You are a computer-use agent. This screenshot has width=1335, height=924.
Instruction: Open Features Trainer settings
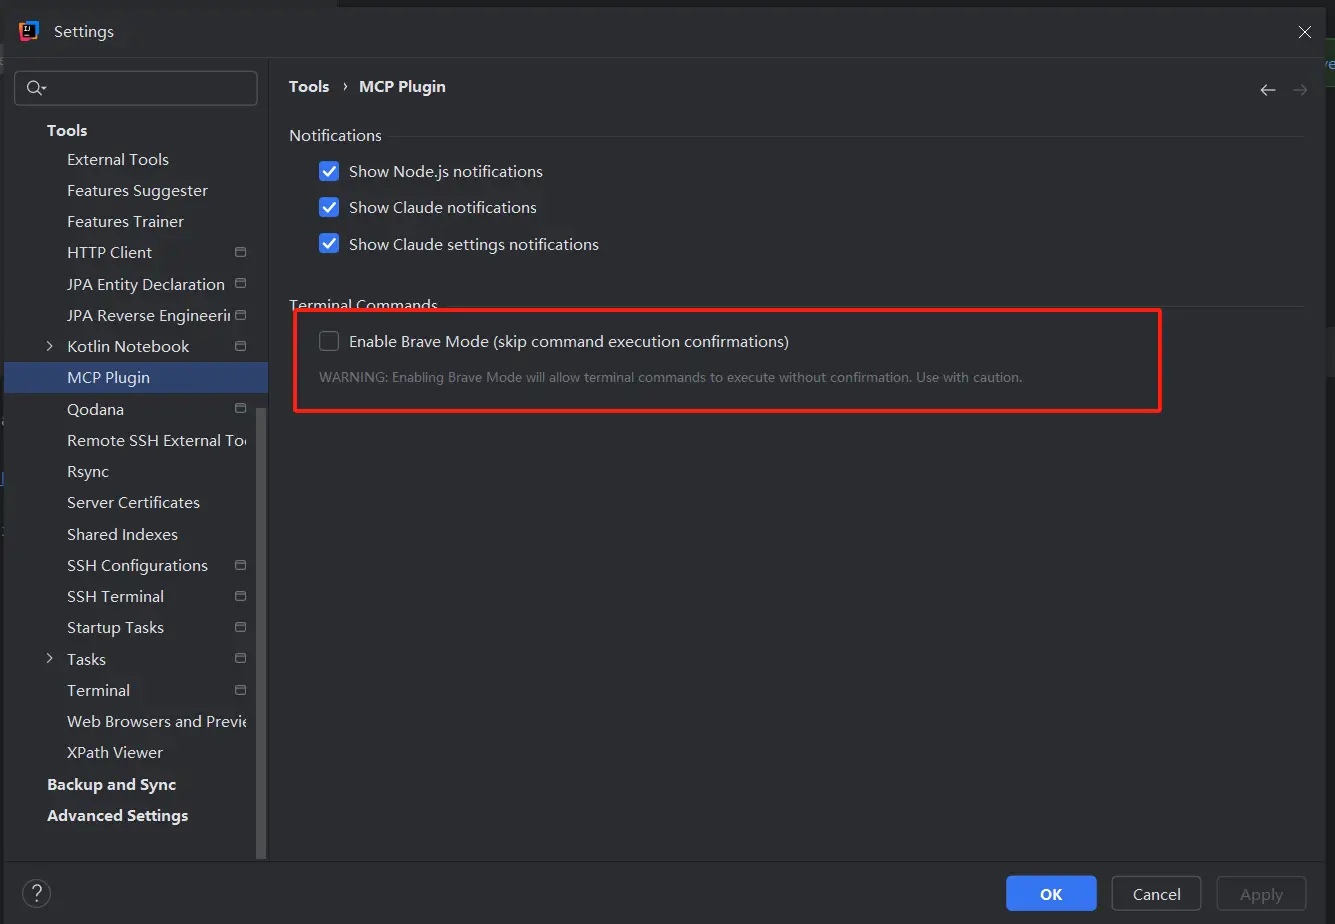coord(125,221)
